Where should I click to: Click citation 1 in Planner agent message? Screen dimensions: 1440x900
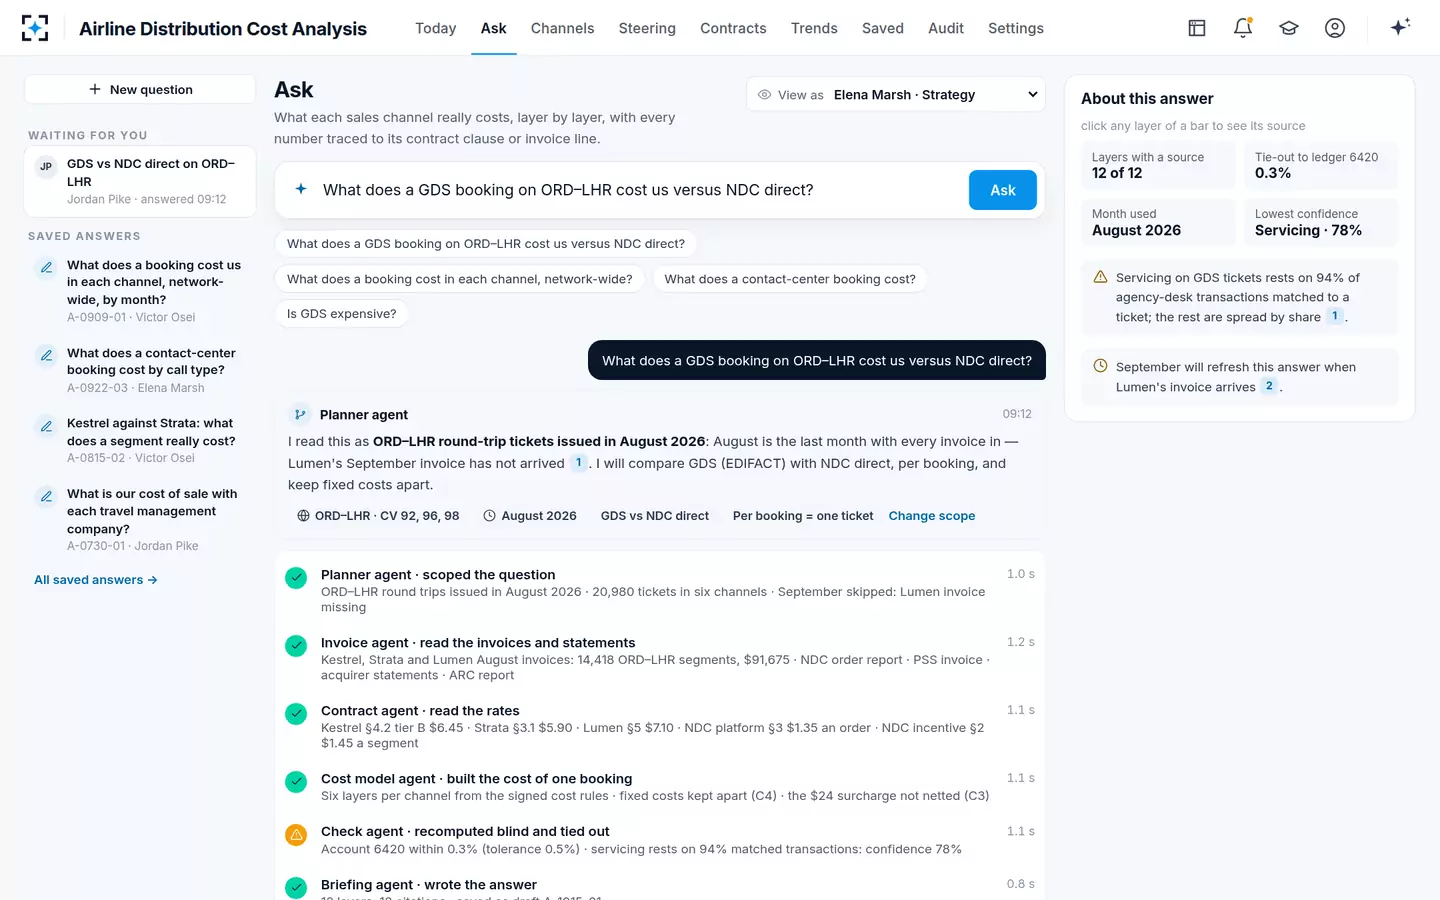click(579, 463)
